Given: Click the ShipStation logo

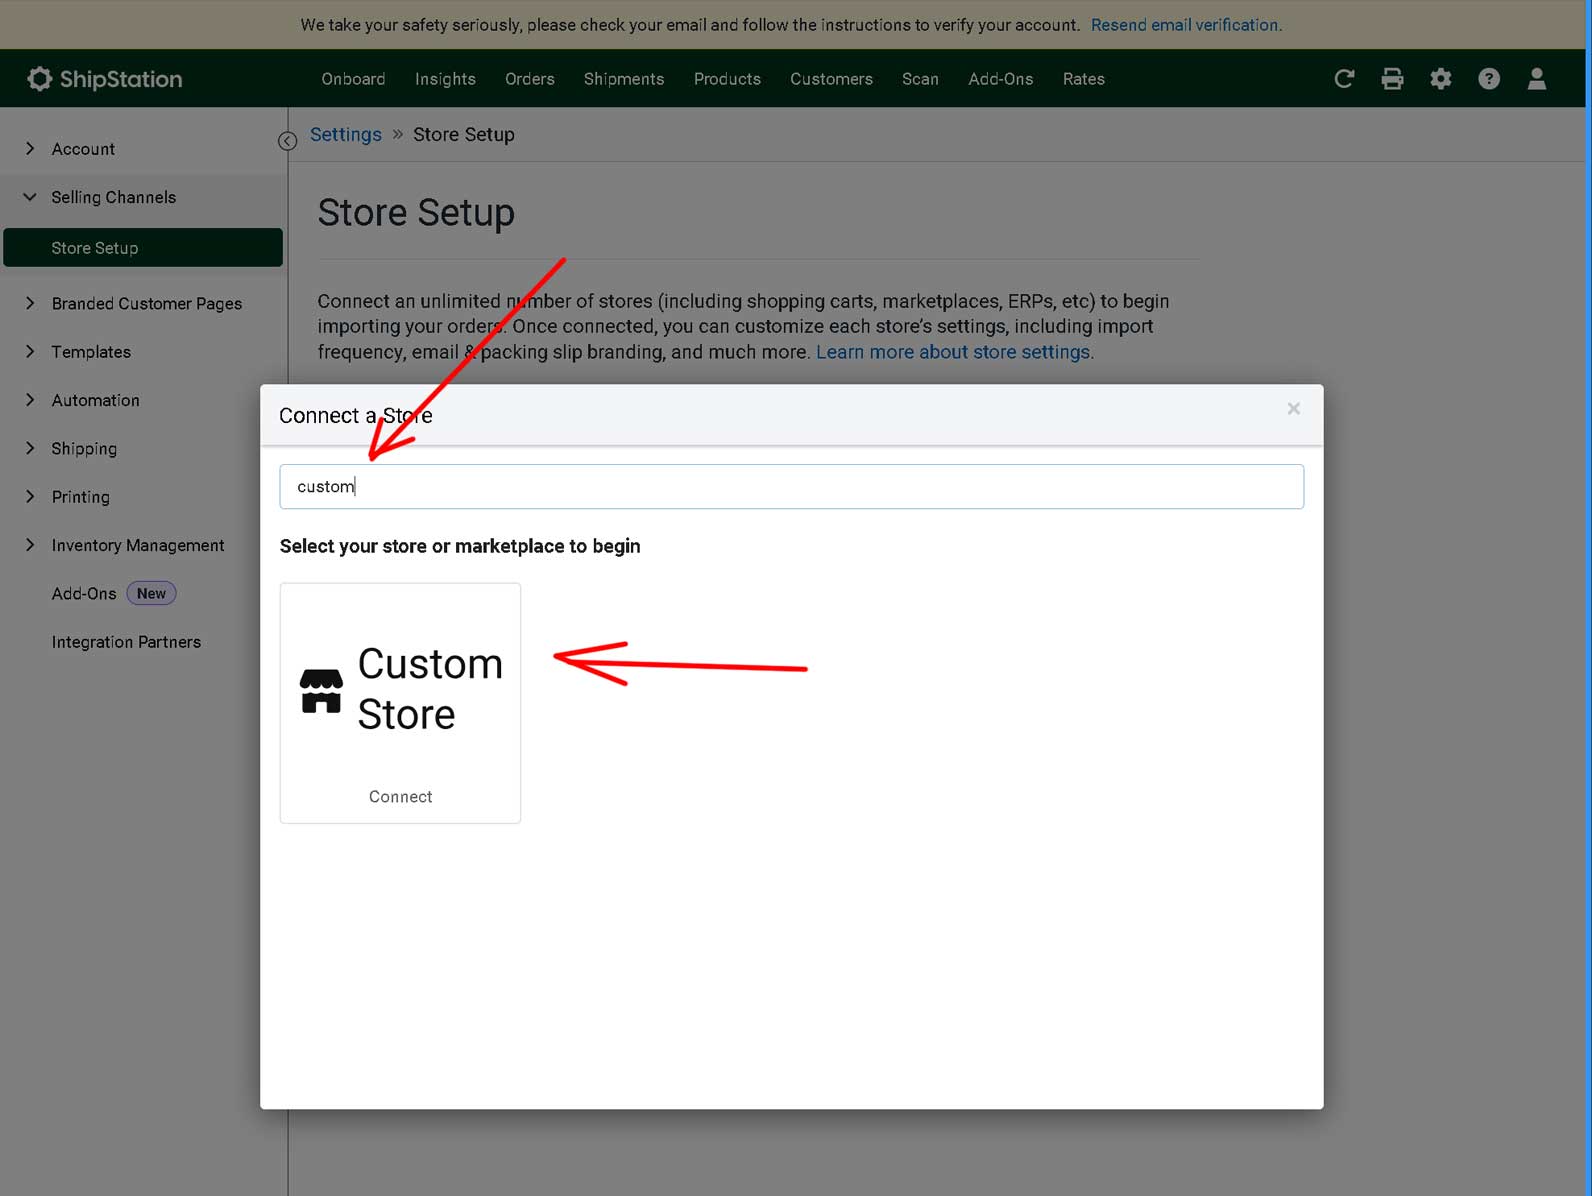Looking at the screenshot, I should (105, 79).
